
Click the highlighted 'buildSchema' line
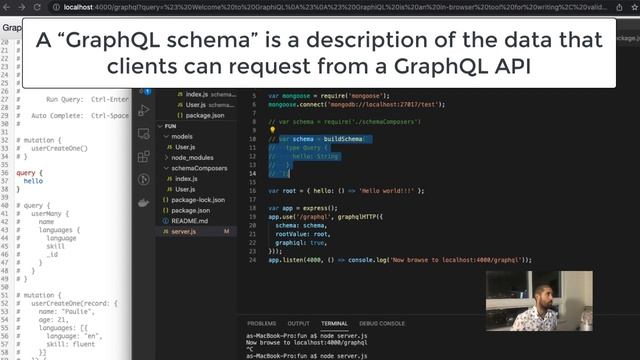320,139
